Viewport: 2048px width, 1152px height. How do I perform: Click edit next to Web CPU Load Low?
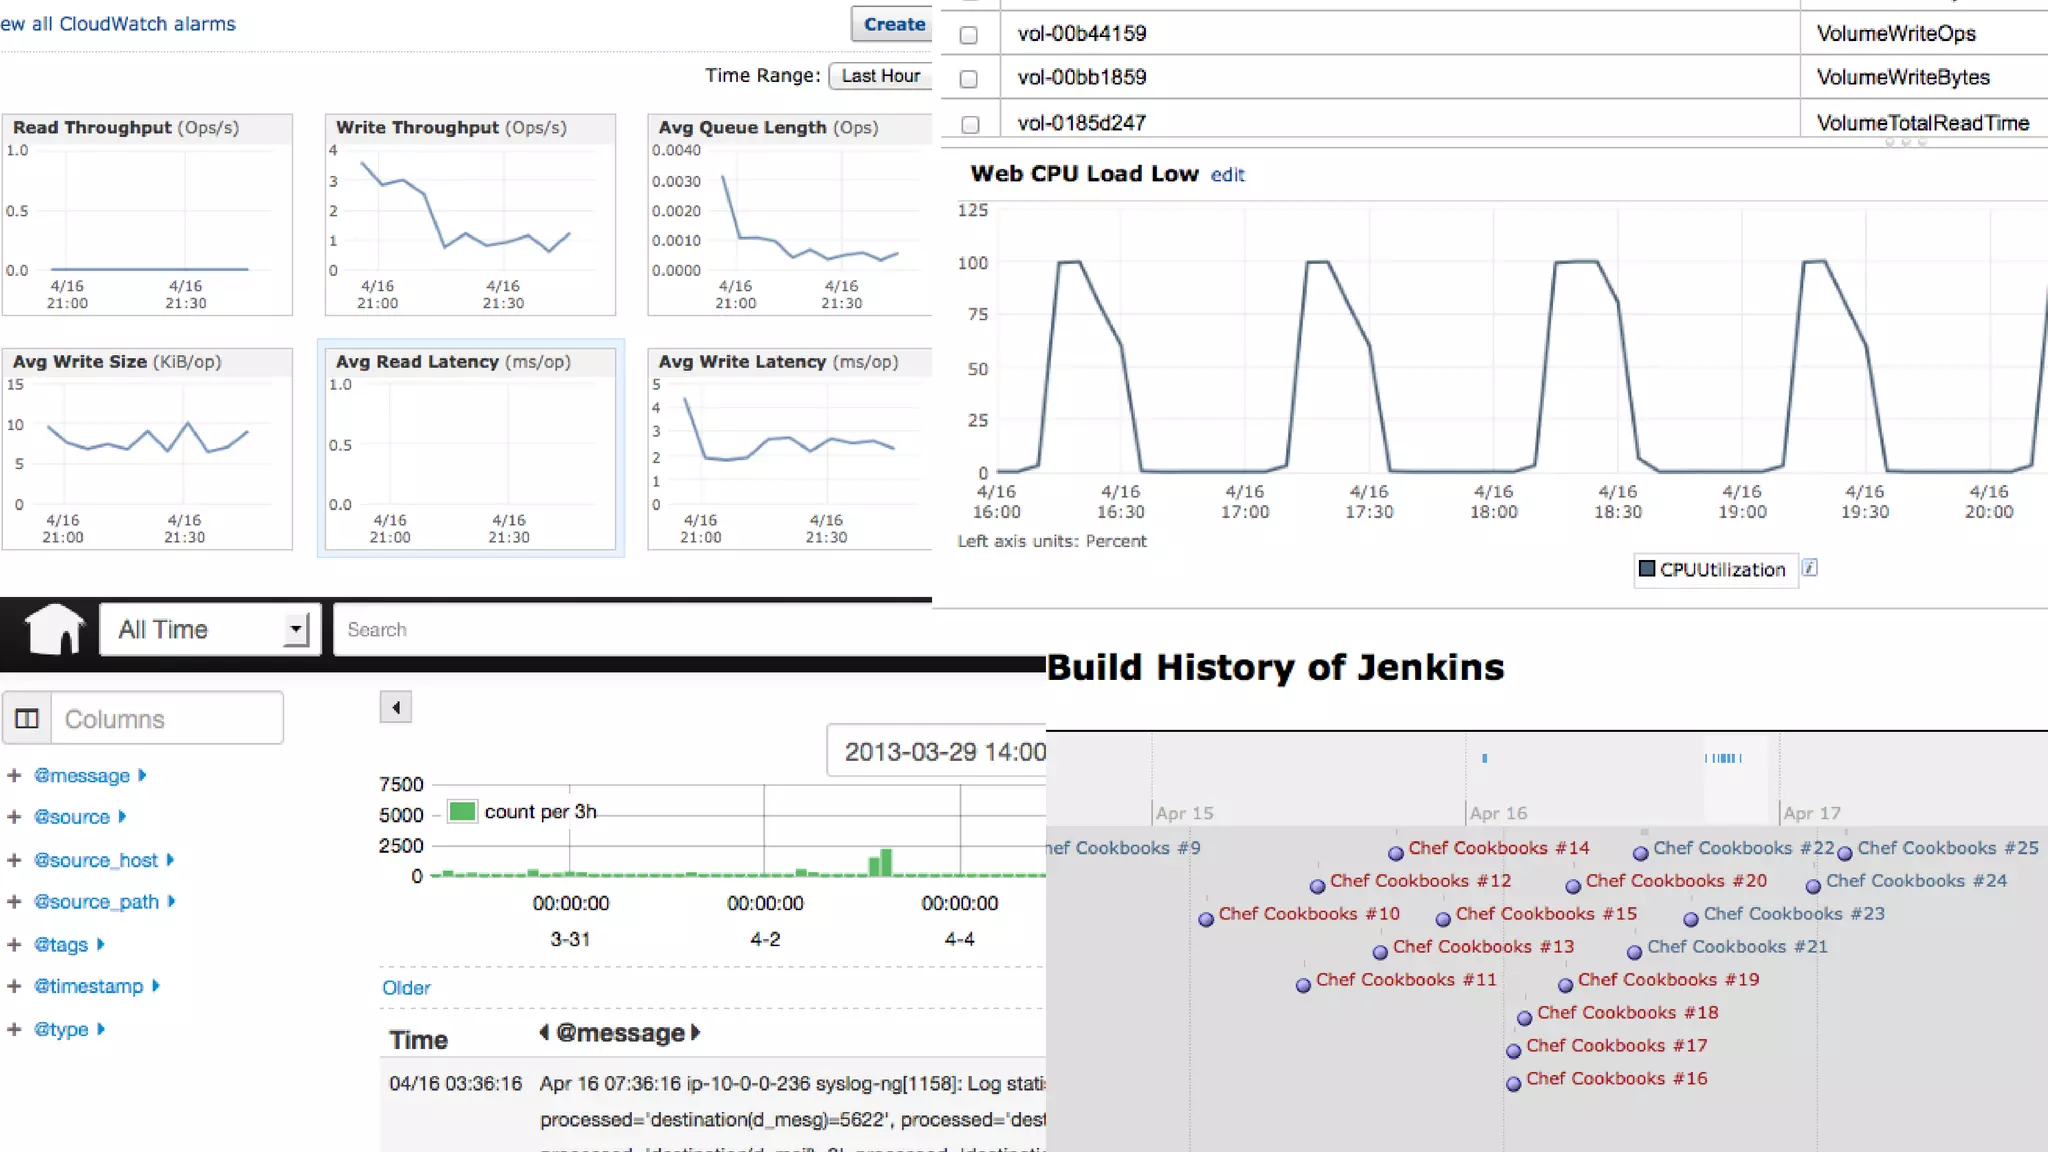[1227, 175]
